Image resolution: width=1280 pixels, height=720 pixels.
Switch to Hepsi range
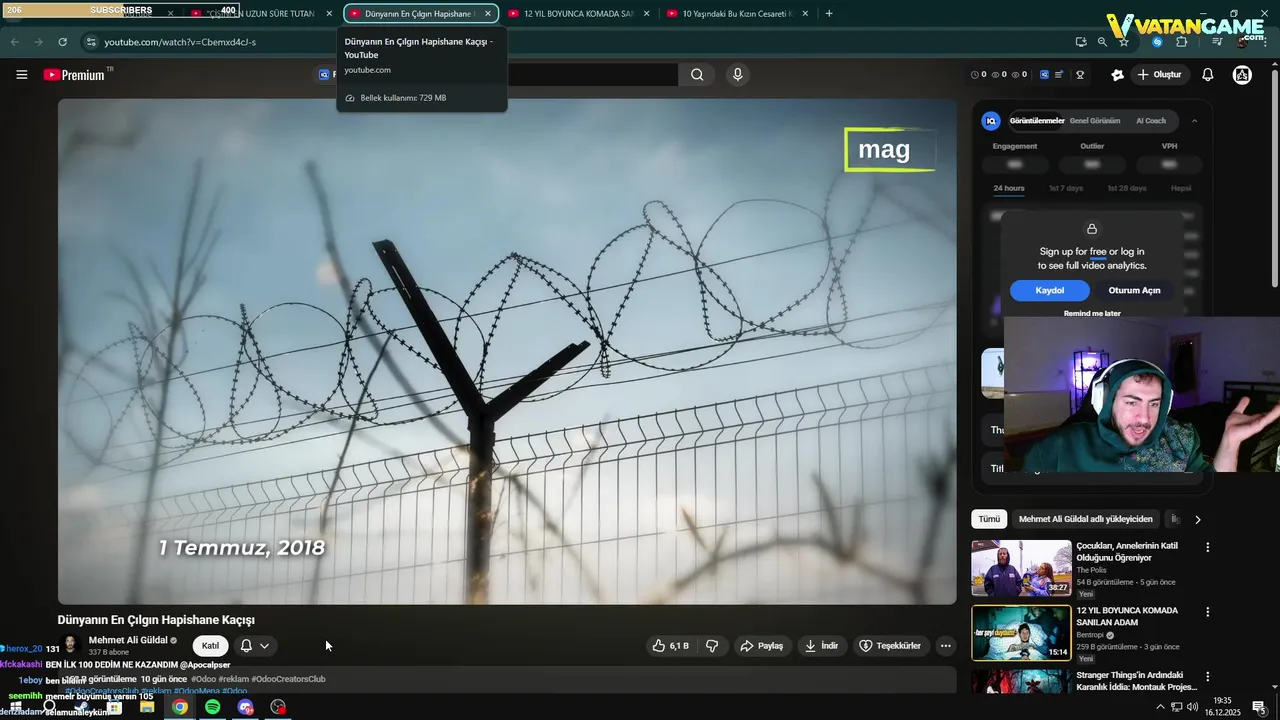pos(1181,188)
